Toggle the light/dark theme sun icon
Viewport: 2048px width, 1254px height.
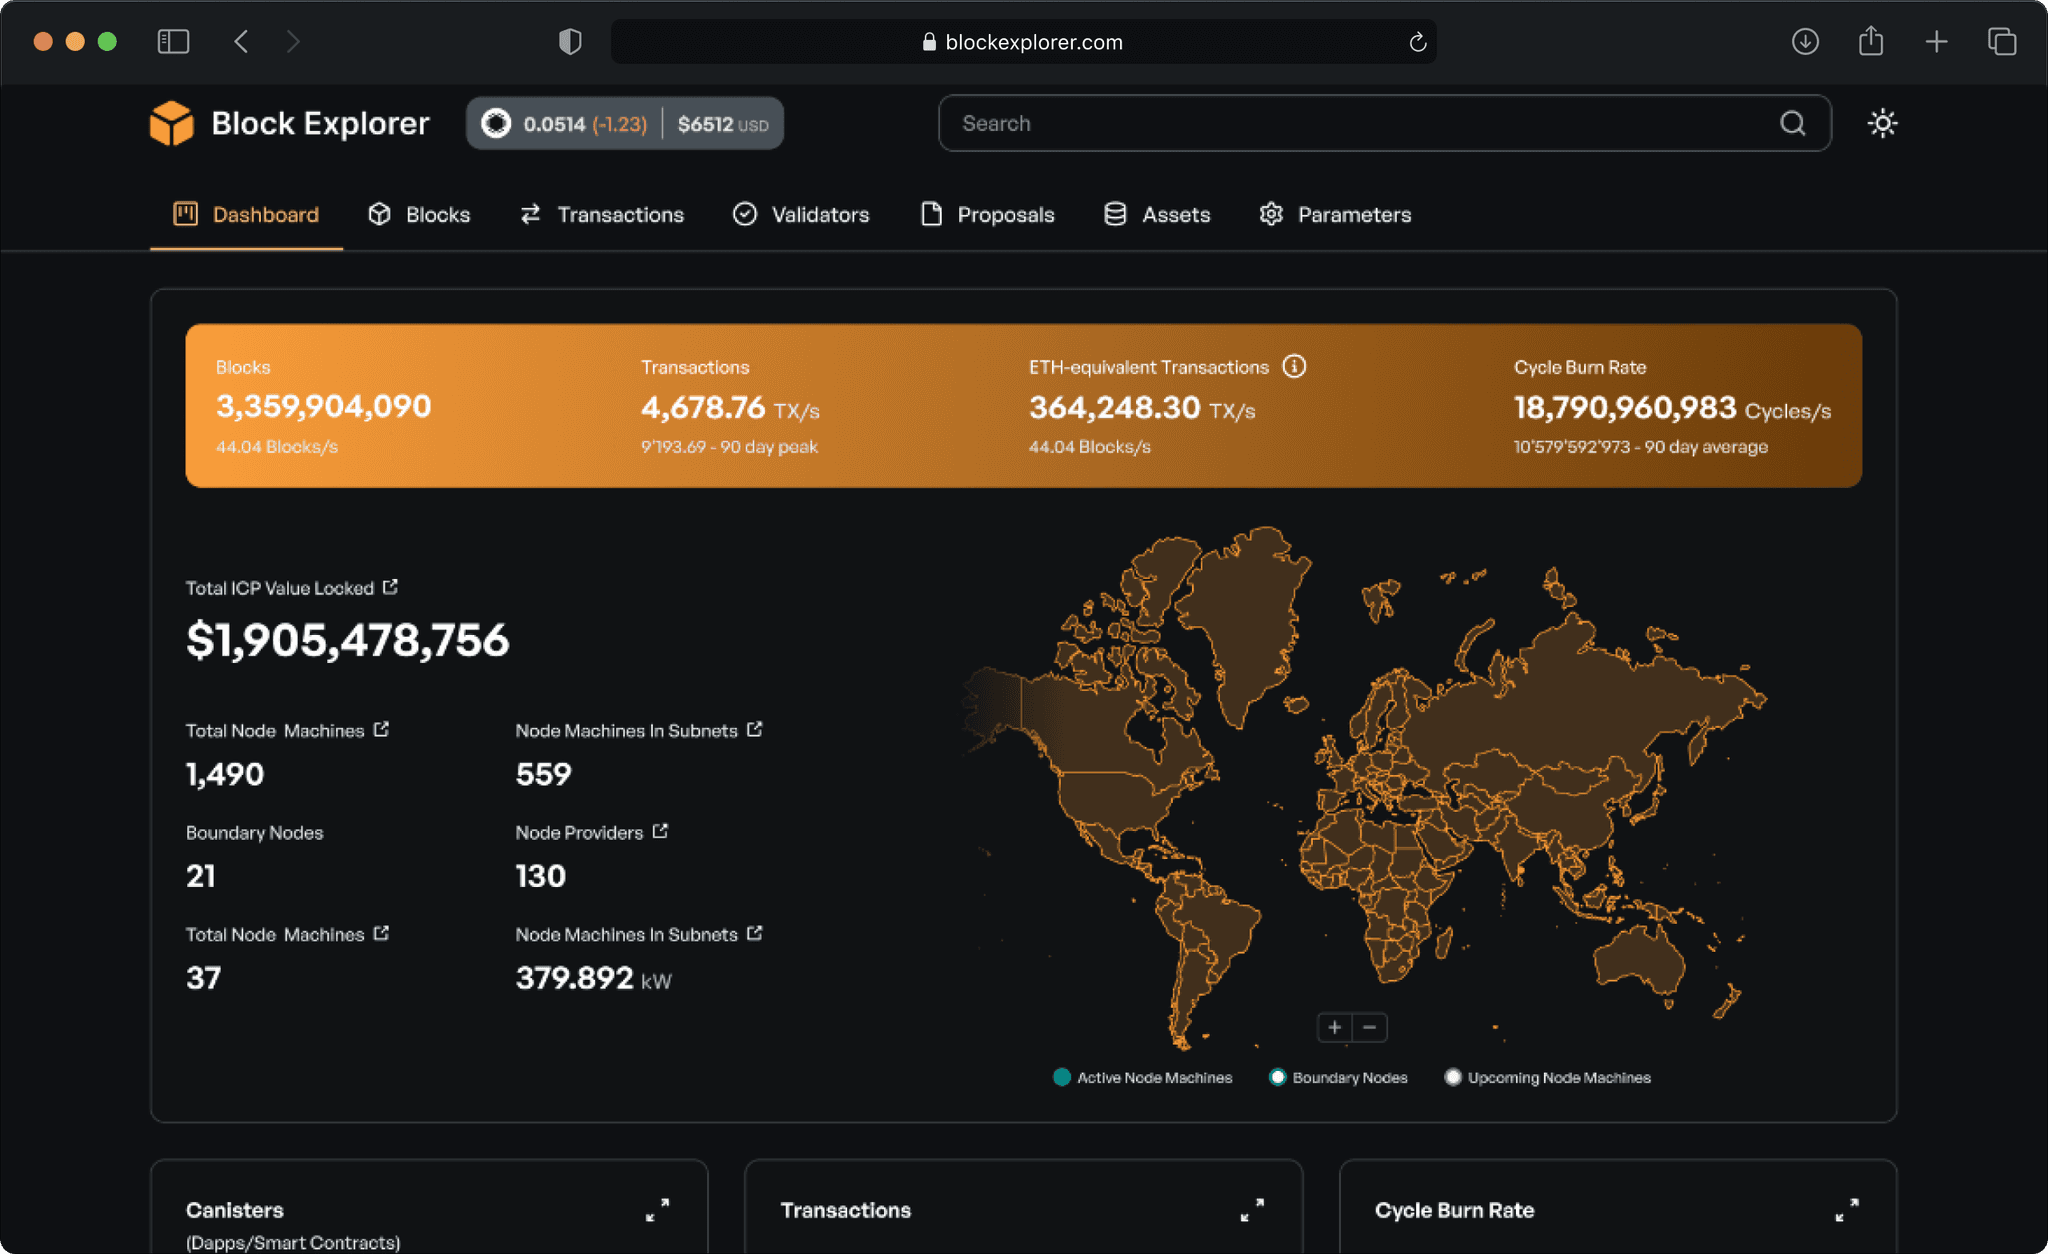(1882, 123)
